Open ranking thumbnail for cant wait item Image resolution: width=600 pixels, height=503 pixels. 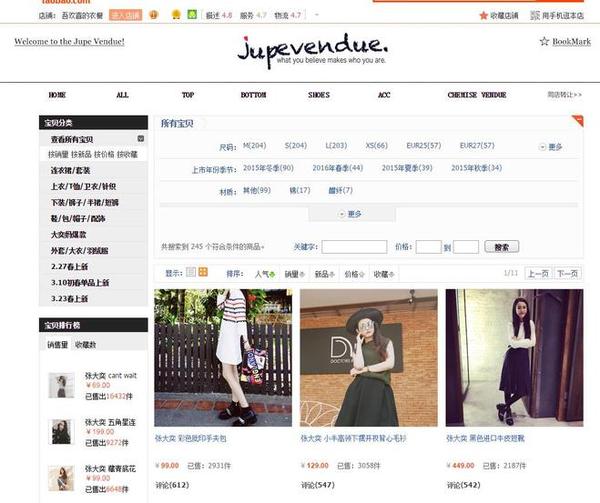61,385
